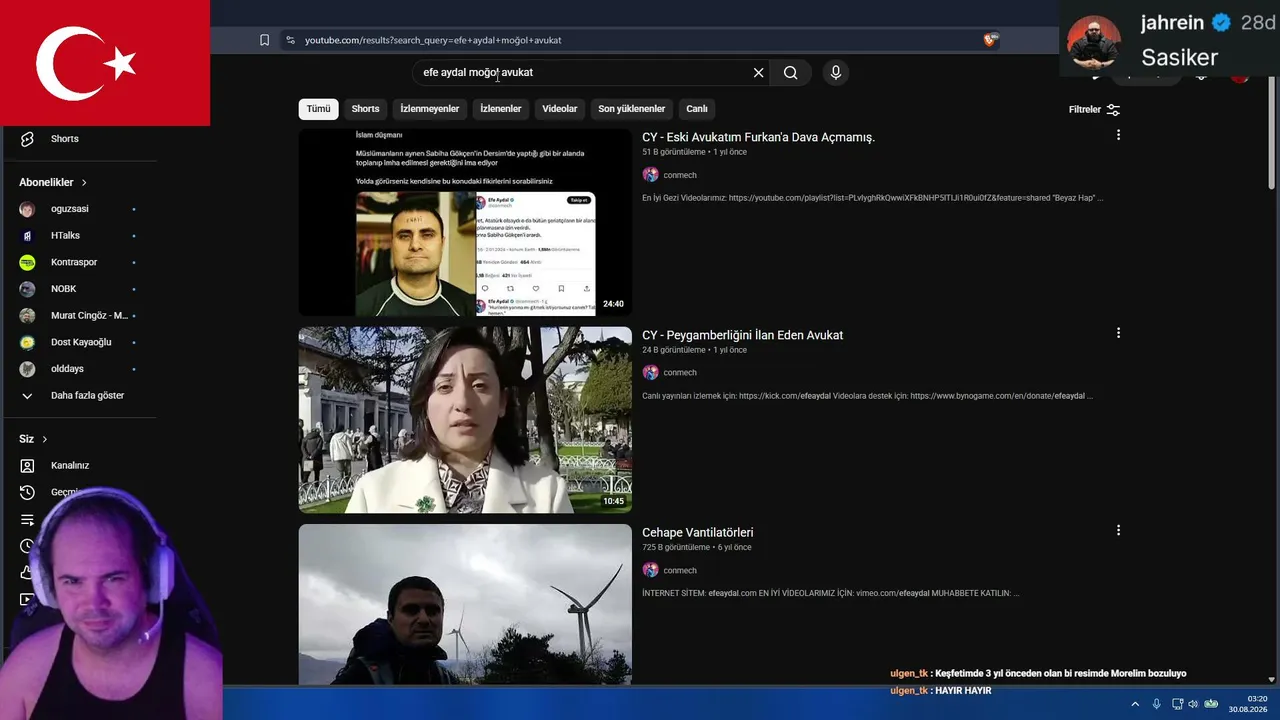Open the site information icon beside URL

coord(290,40)
